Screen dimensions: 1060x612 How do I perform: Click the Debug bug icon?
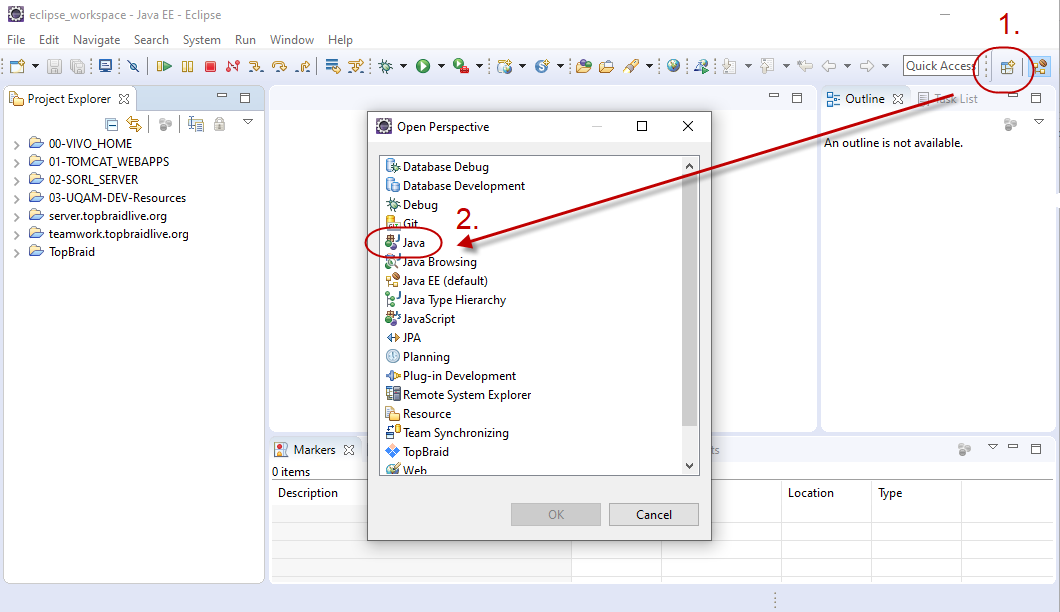pyautogui.click(x=386, y=66)
